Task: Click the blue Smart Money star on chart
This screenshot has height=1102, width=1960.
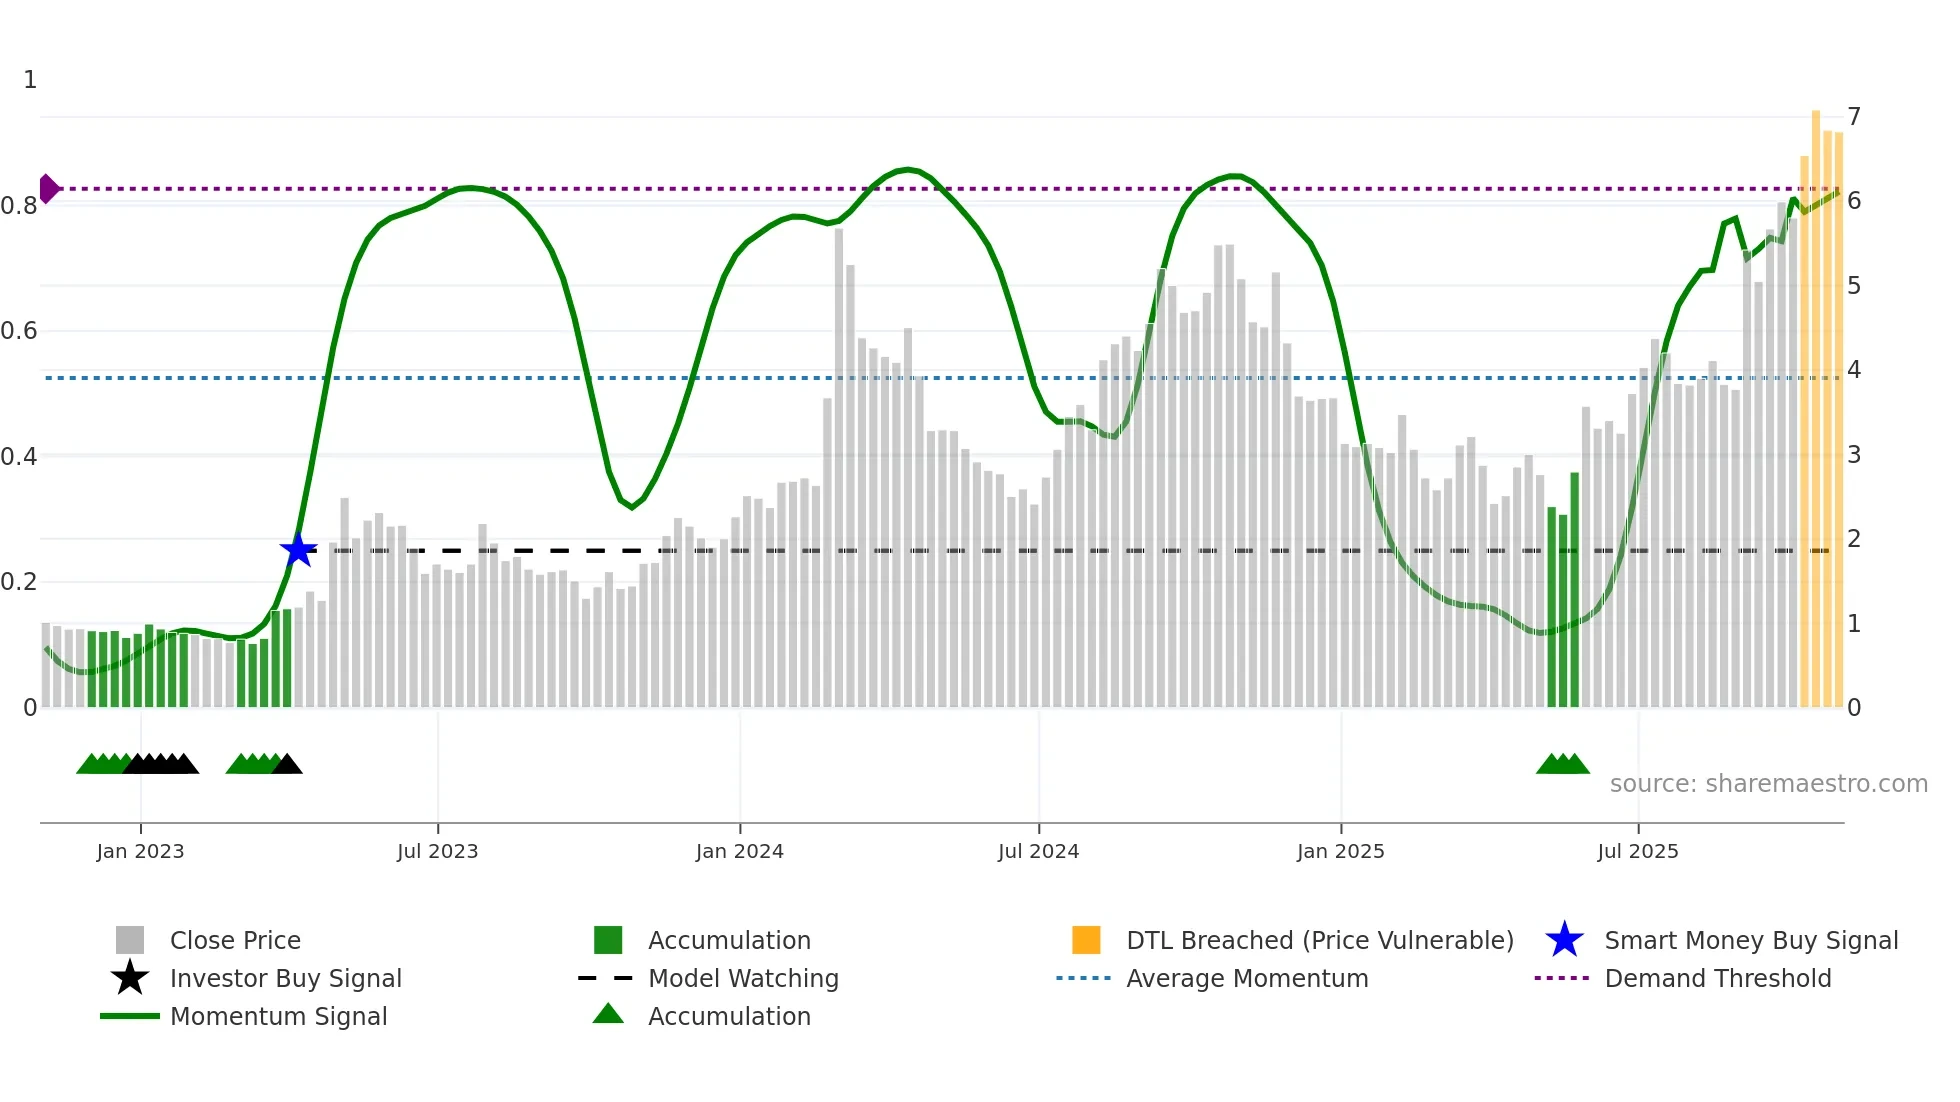Action: click(x=298, y=550)
